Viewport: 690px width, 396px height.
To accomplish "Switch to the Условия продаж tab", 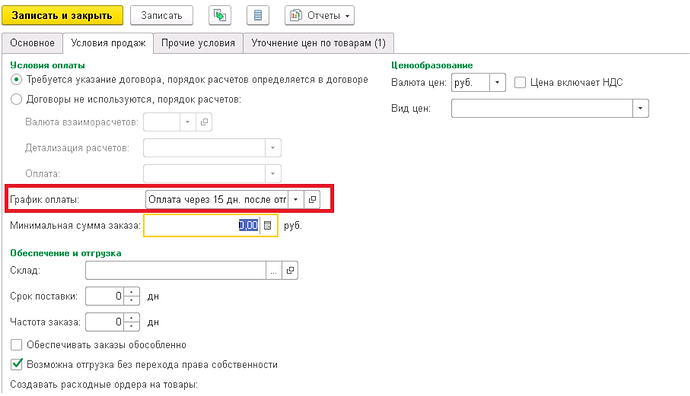I will (108, 43).
